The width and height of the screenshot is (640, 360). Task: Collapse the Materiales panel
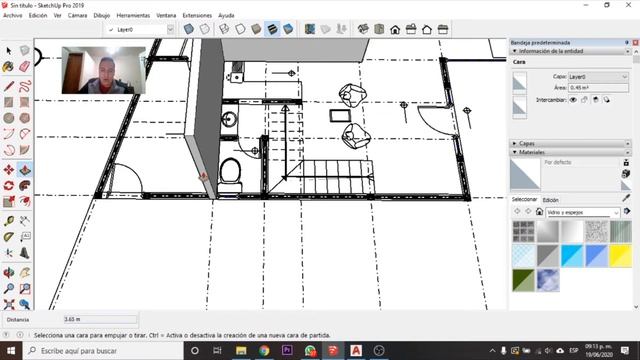pos(514,152)
